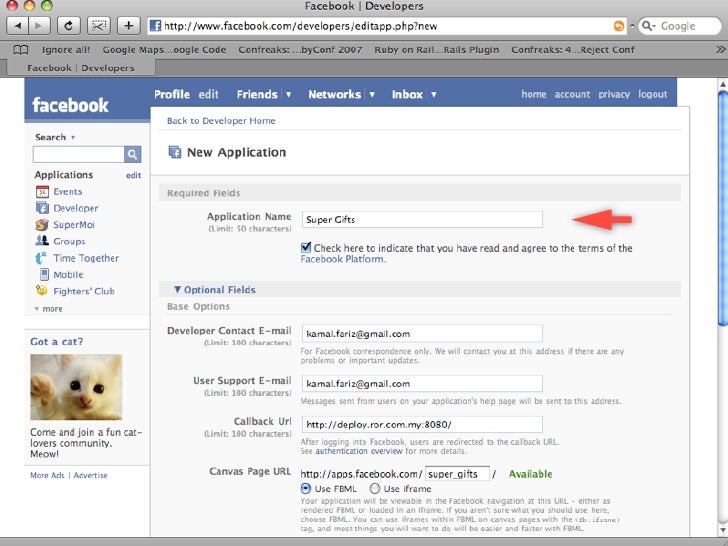The height and width of the screenshot is (546, 728).
Task: Click the User Support E-mail field
Action: click(x=422, y=384)
